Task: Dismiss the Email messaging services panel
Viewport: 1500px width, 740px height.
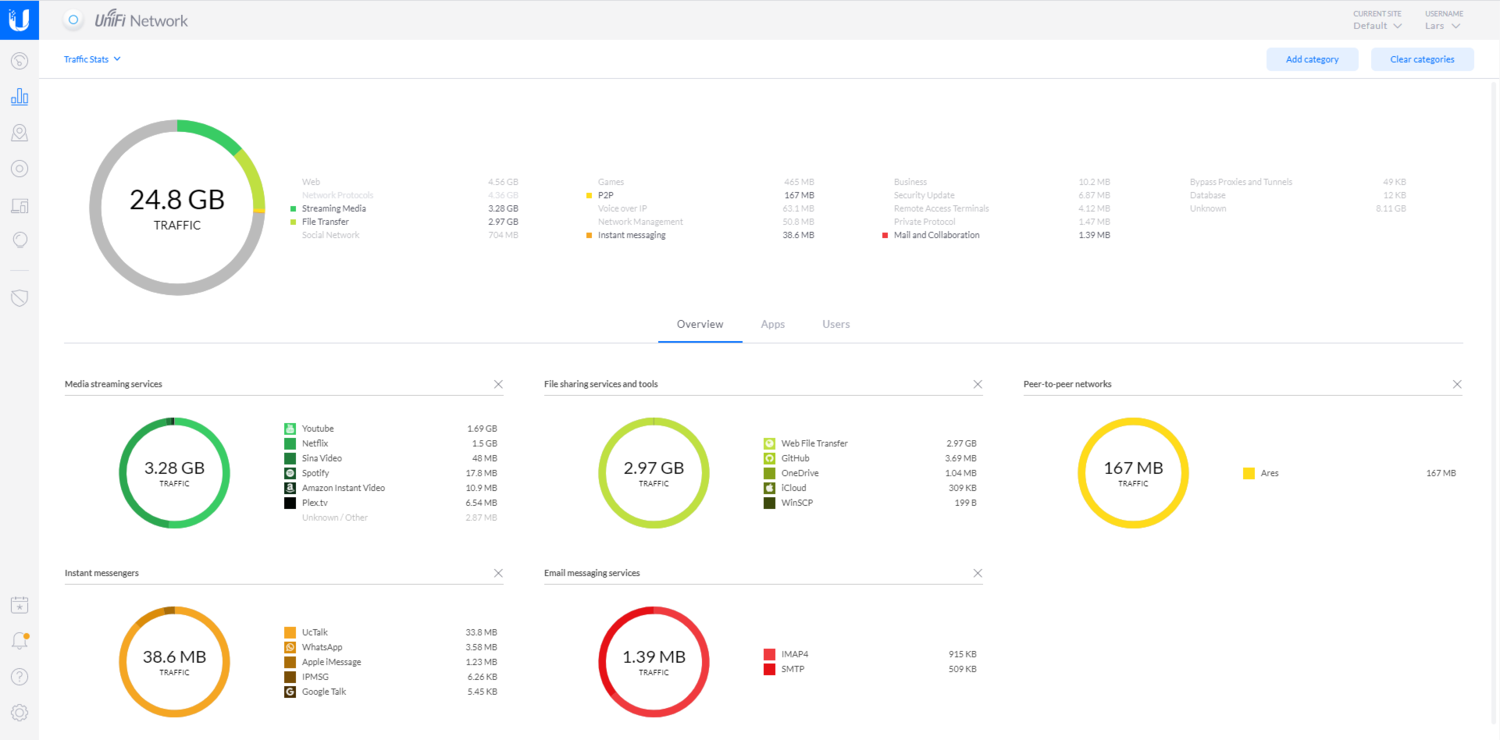Action: click(977, 573)
